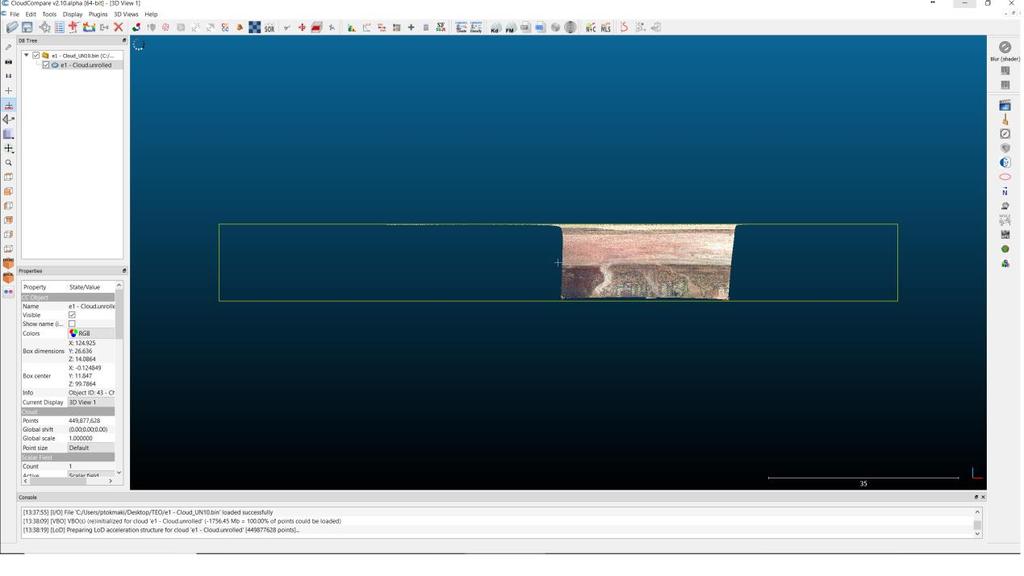This screenshot has width=1024, height=576.
Task: Click the dark sphere plugin icon
Action: [570, 27]
